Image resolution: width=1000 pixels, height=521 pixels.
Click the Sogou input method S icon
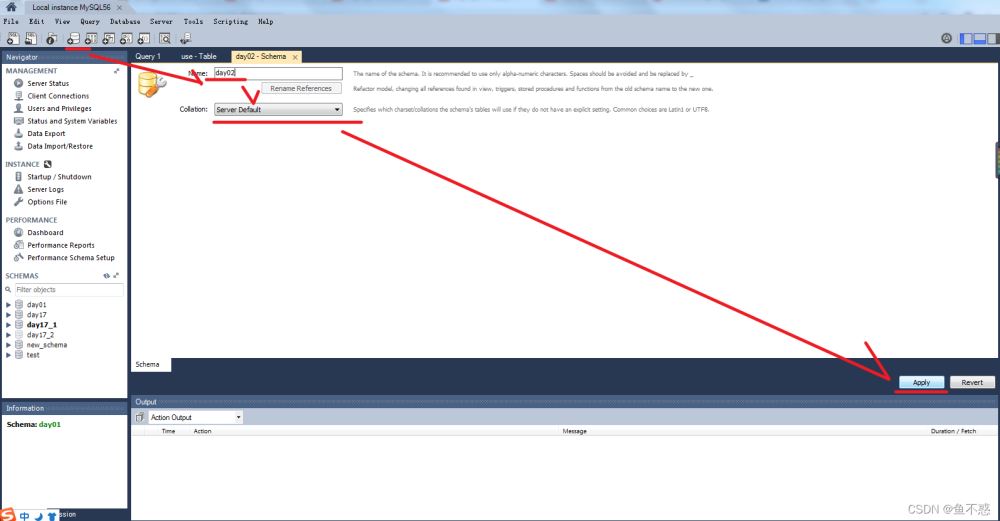pos(7,515)
